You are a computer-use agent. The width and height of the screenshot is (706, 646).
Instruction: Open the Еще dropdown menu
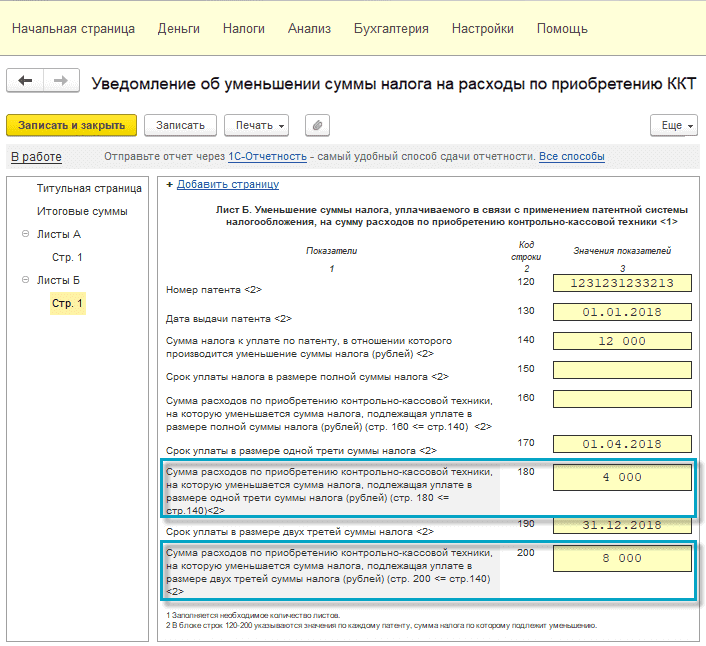point(672,125)
